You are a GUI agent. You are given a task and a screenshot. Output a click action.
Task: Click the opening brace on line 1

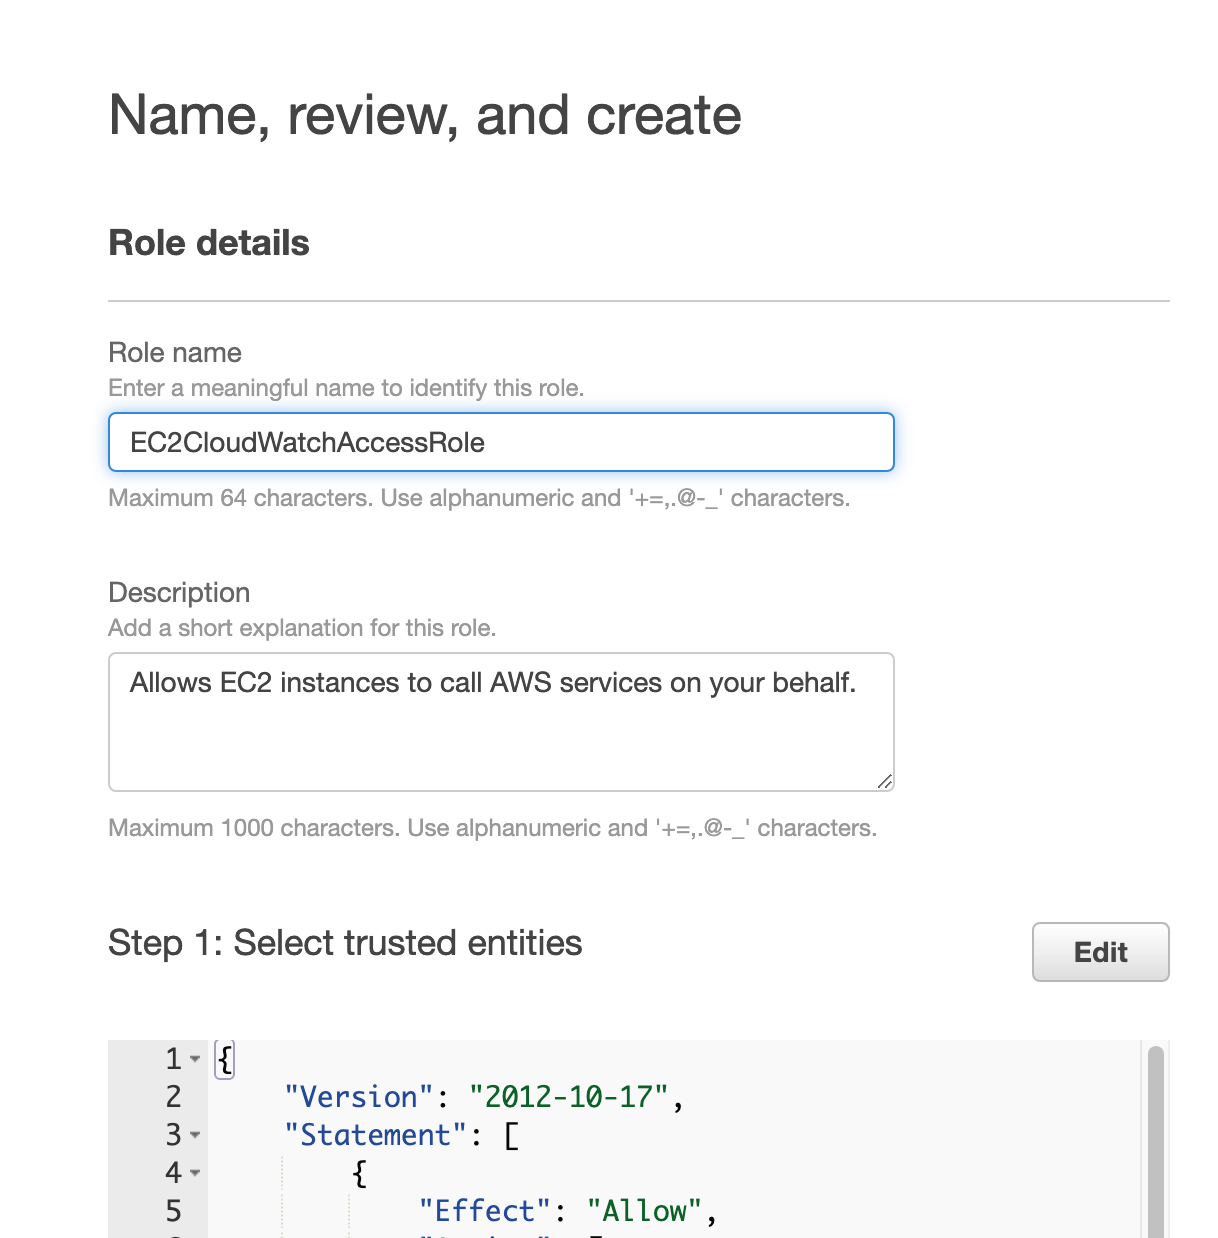click(x=225, y=1059)
